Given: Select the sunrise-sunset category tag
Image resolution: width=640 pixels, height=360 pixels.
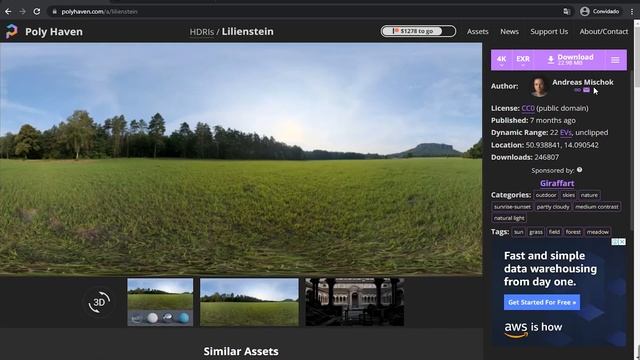Looking at the screenshot, I should point(512,207).
